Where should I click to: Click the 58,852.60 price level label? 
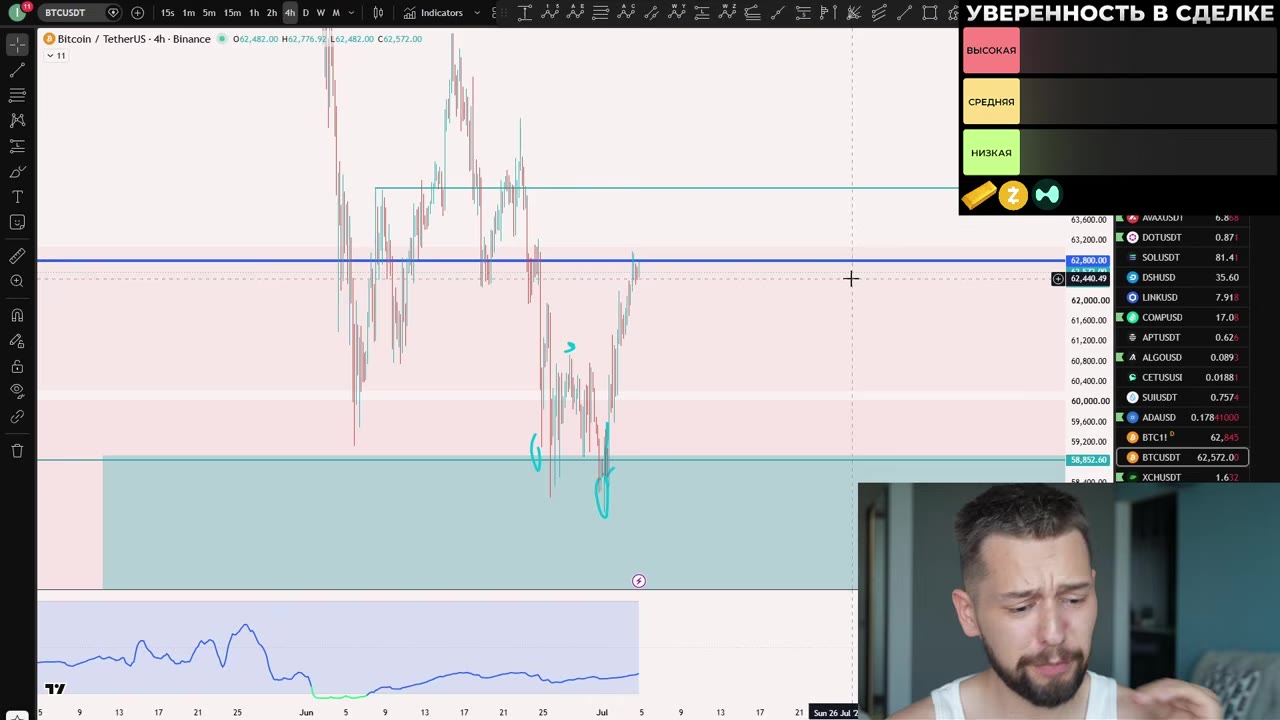pyautogui.click(x=1088, y=460)
